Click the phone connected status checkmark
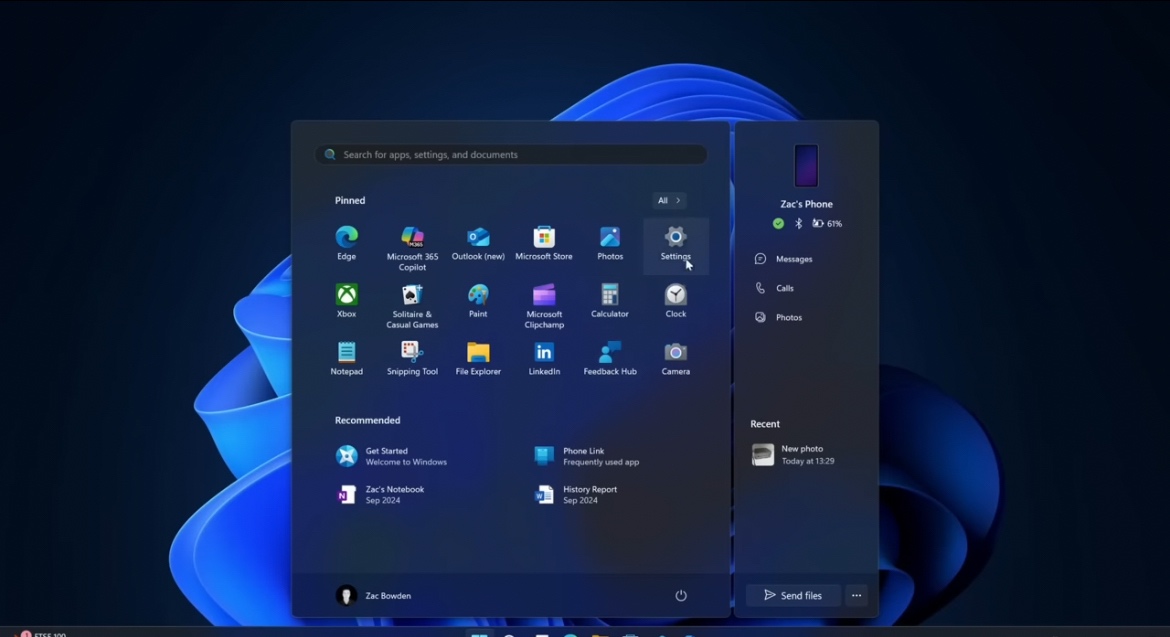Viewport: 1170px width, 637px height. [x=778, y=224]
